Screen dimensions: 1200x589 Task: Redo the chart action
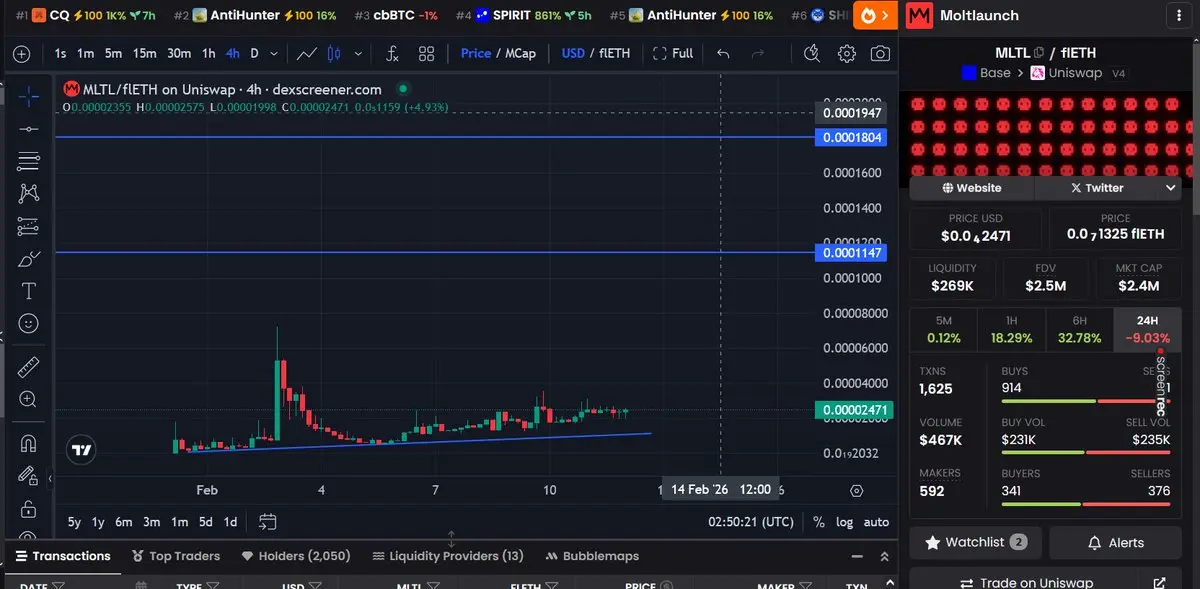pyautogui.click(x=758, y=53)
